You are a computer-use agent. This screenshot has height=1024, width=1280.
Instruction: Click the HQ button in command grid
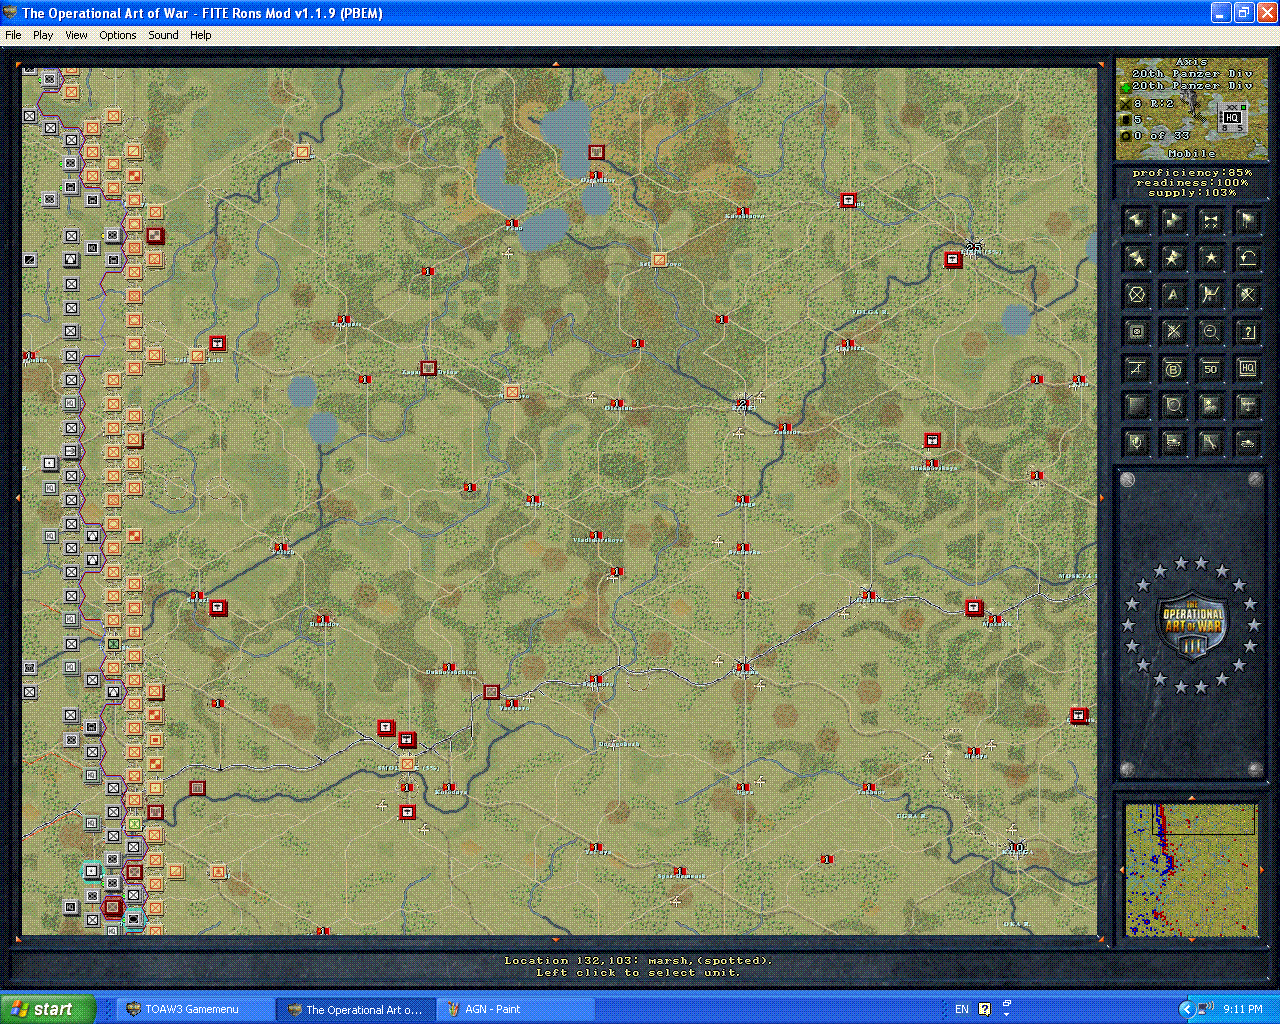[x=1247, y=369]
